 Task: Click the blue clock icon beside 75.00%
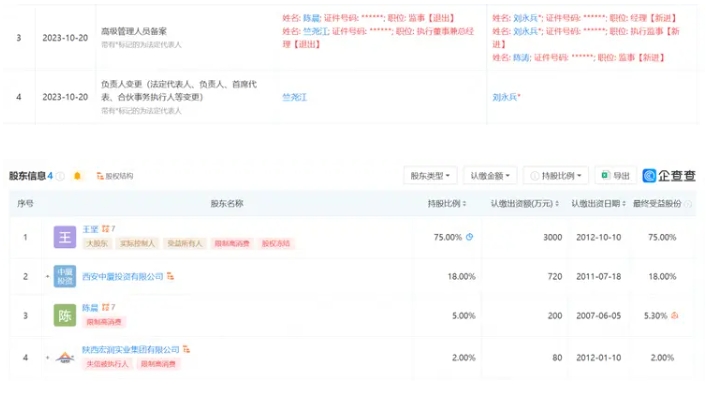click(x=469, y=237)
